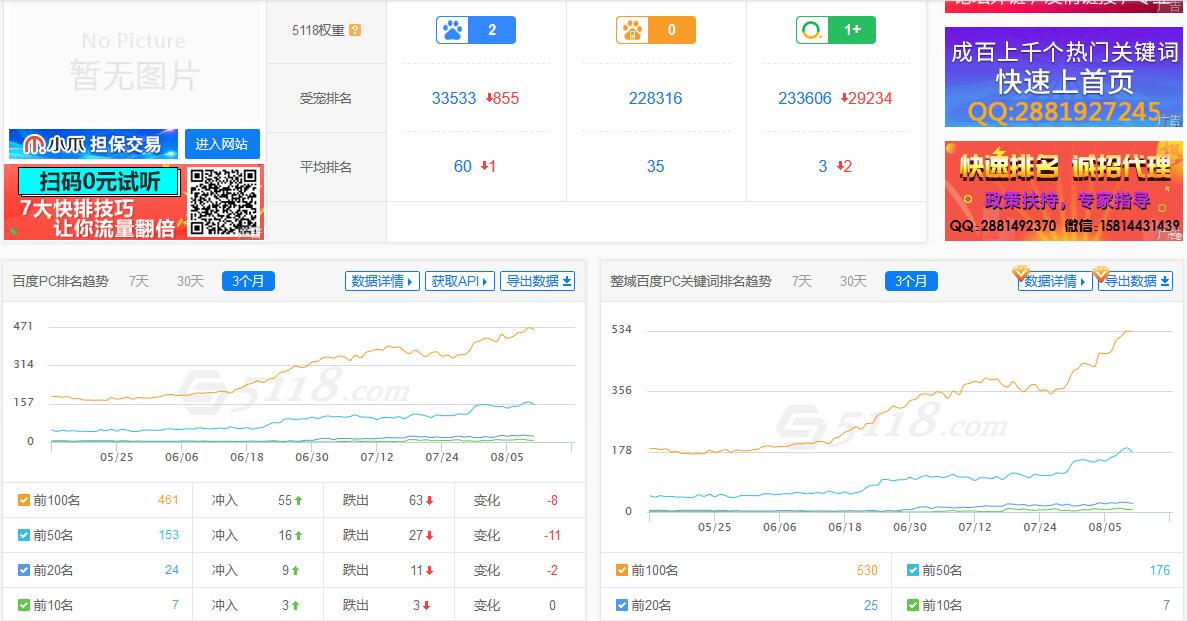
Task: Click the right panel 前50名 count 176
Action: coord(1159,570)
